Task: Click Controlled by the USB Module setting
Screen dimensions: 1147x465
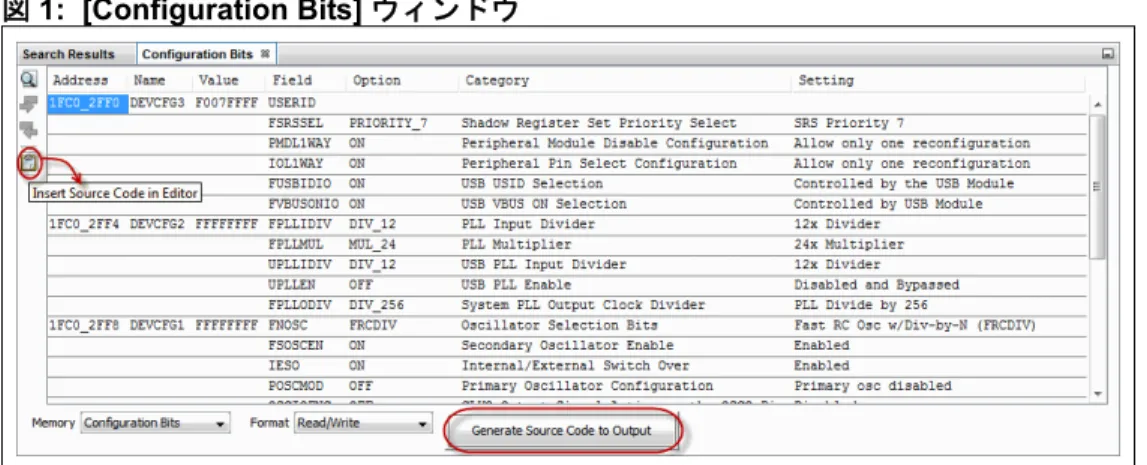Action: [x=904, y=184]
